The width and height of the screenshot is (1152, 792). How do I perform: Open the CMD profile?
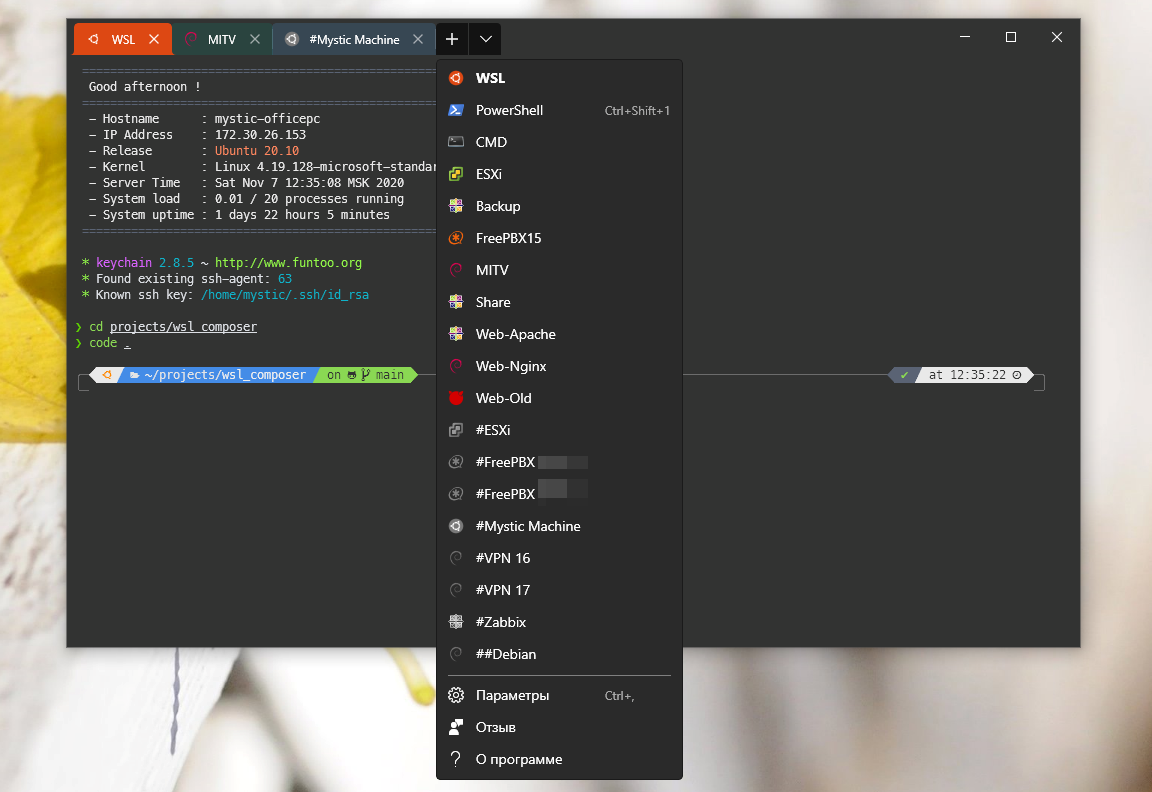tap(559, 142)
